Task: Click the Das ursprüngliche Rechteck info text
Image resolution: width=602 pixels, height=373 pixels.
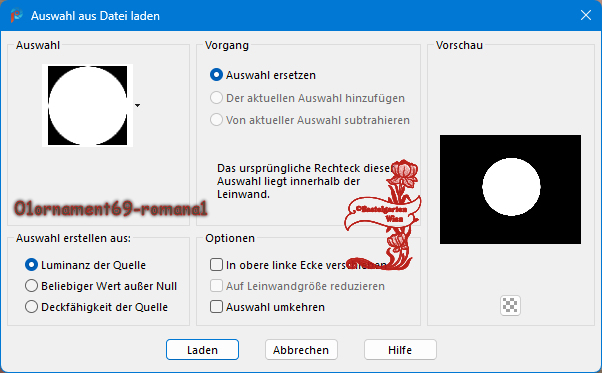Action: tap(303, 181)
